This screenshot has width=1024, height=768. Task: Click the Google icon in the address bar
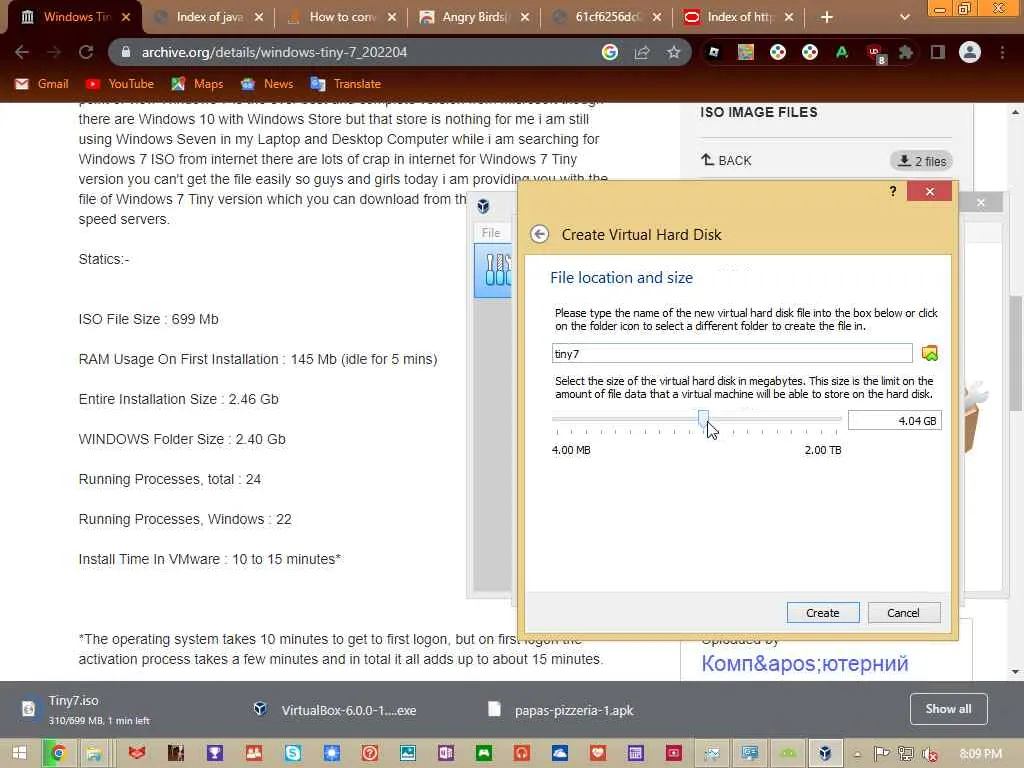610,52
